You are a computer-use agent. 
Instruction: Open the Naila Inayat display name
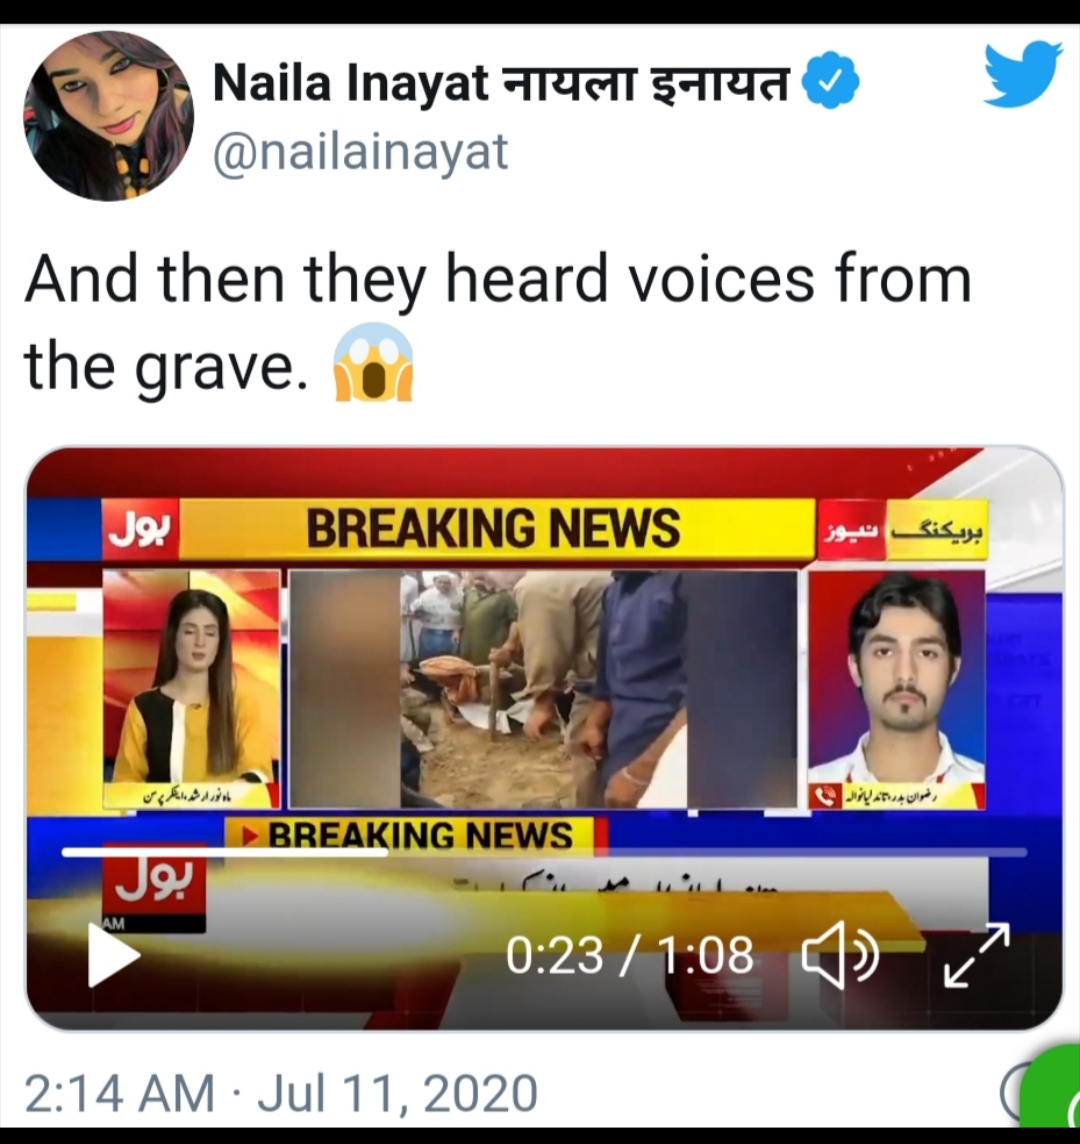502,83
